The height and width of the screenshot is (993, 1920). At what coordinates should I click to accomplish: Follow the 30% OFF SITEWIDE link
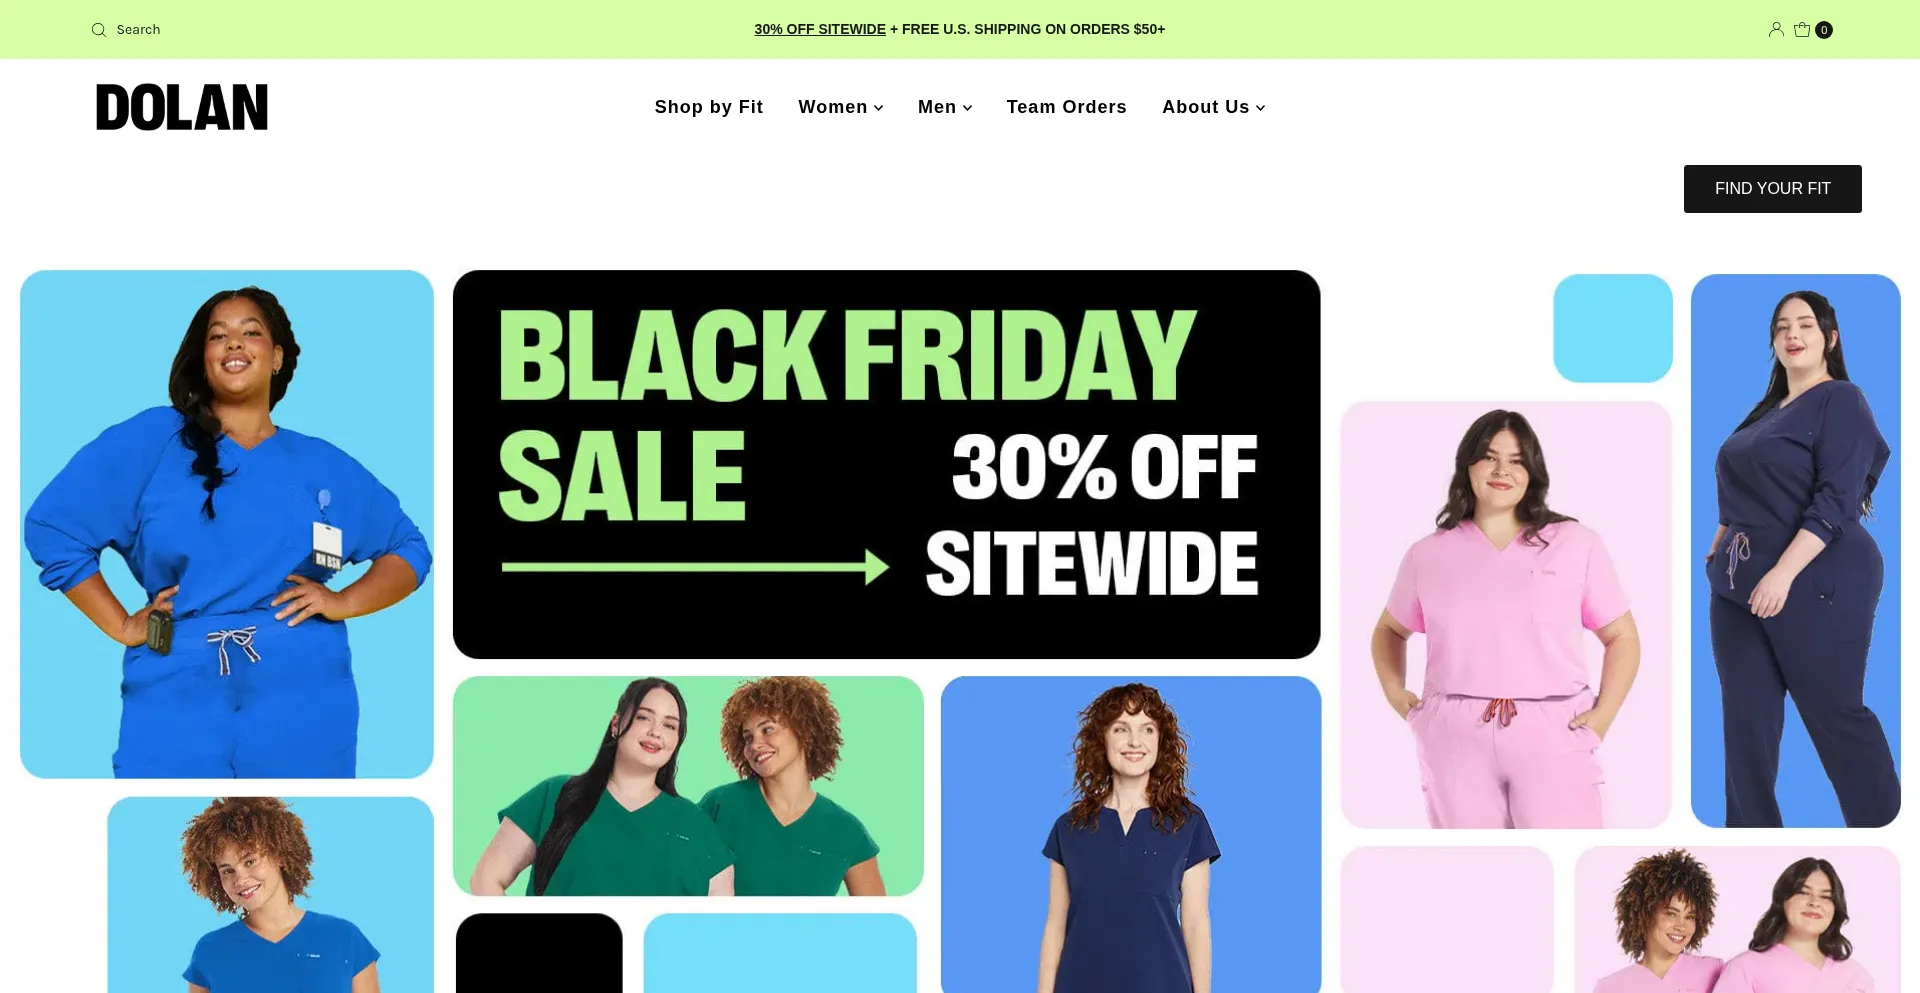(820, 29)
